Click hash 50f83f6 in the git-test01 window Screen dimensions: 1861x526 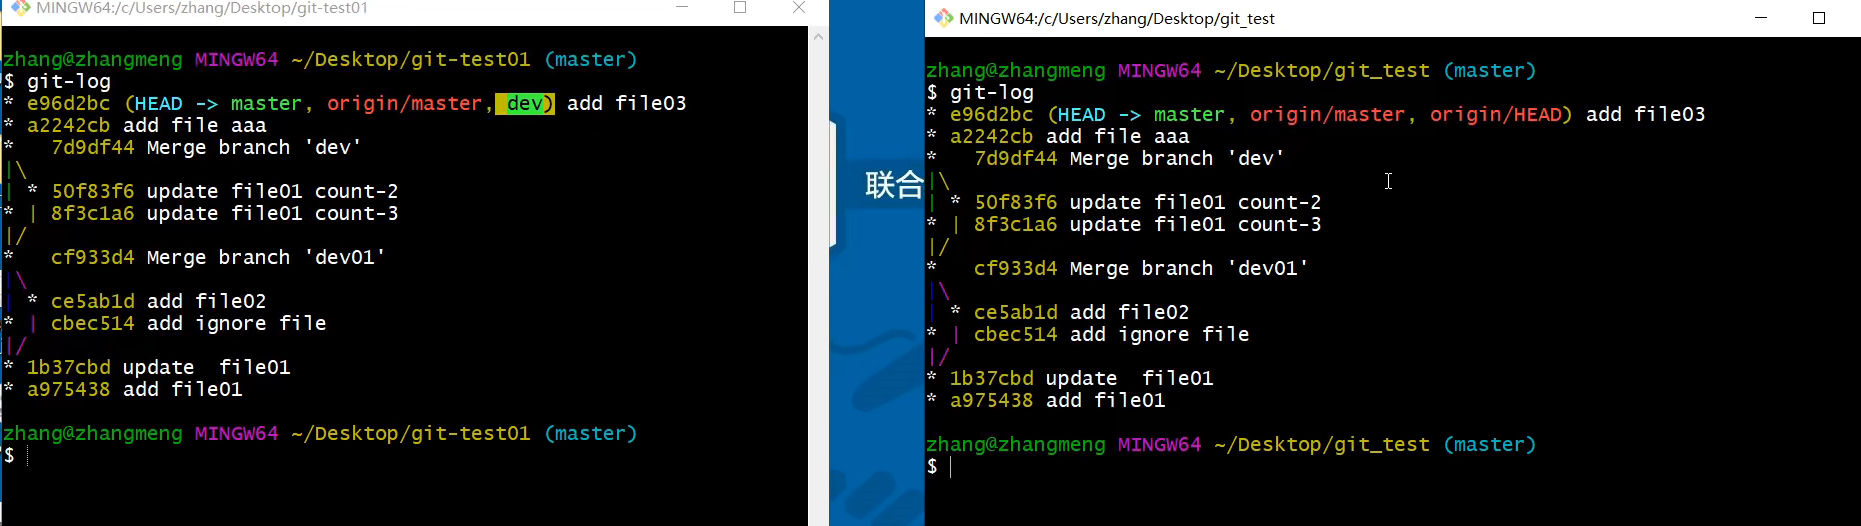coord(93,191)
